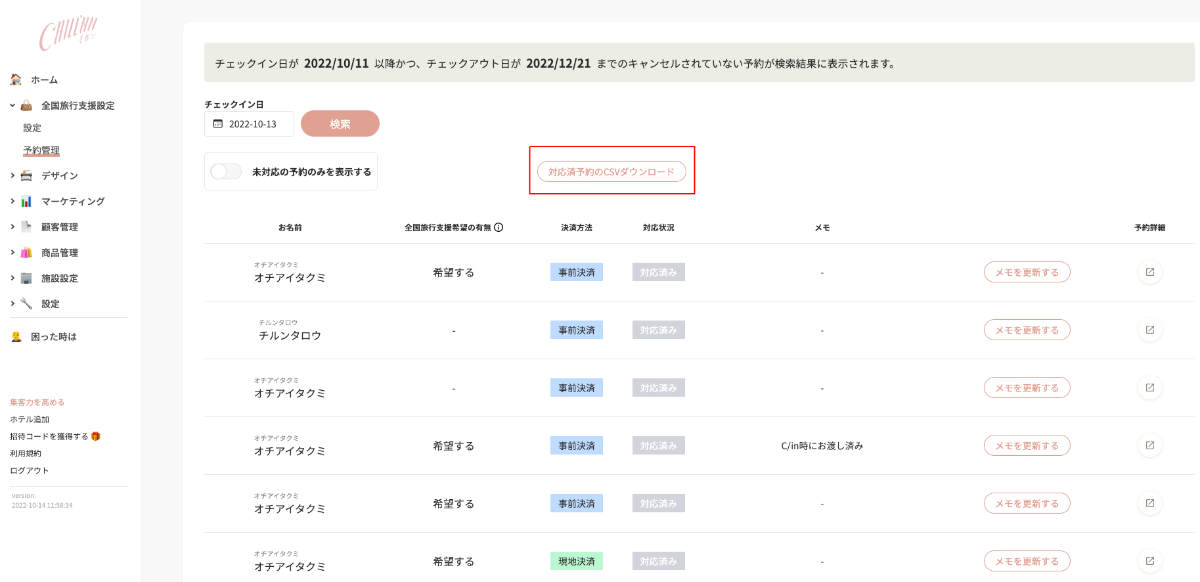Image resolution: width=1200 pixels, height=582 pixels.
Task: Open reservation details for チルンタロウ row
Action: tap(1149, 330)
